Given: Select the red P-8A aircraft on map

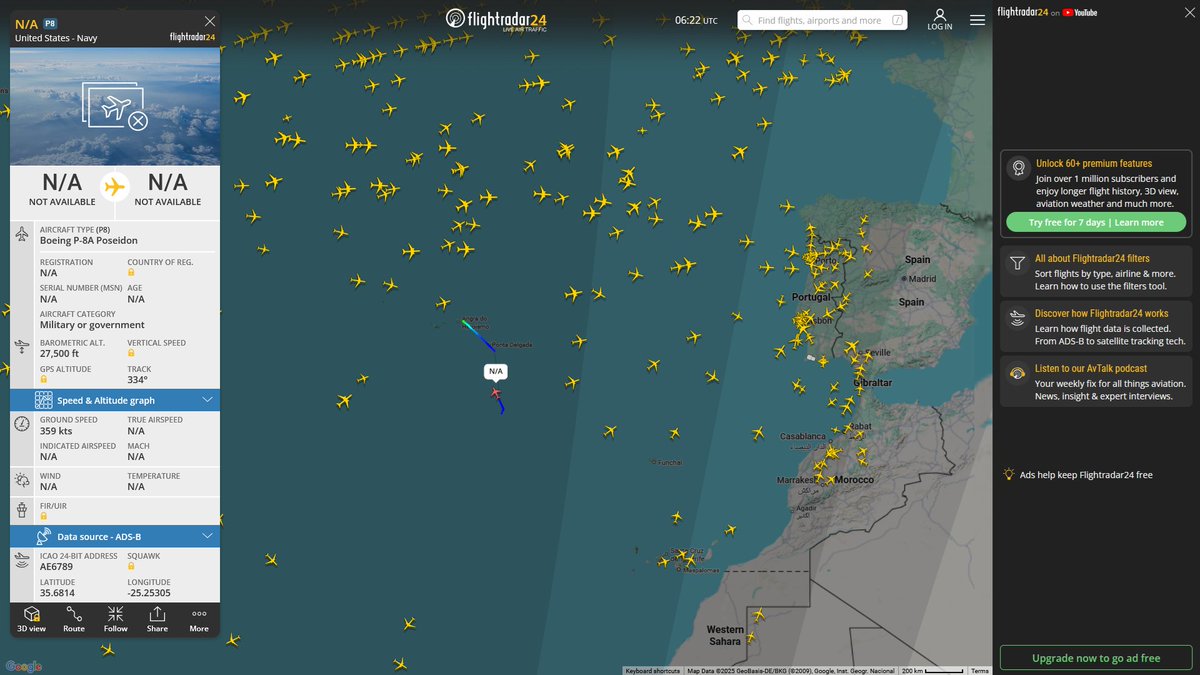Looking at the screenshot, I should coord(496,393).
